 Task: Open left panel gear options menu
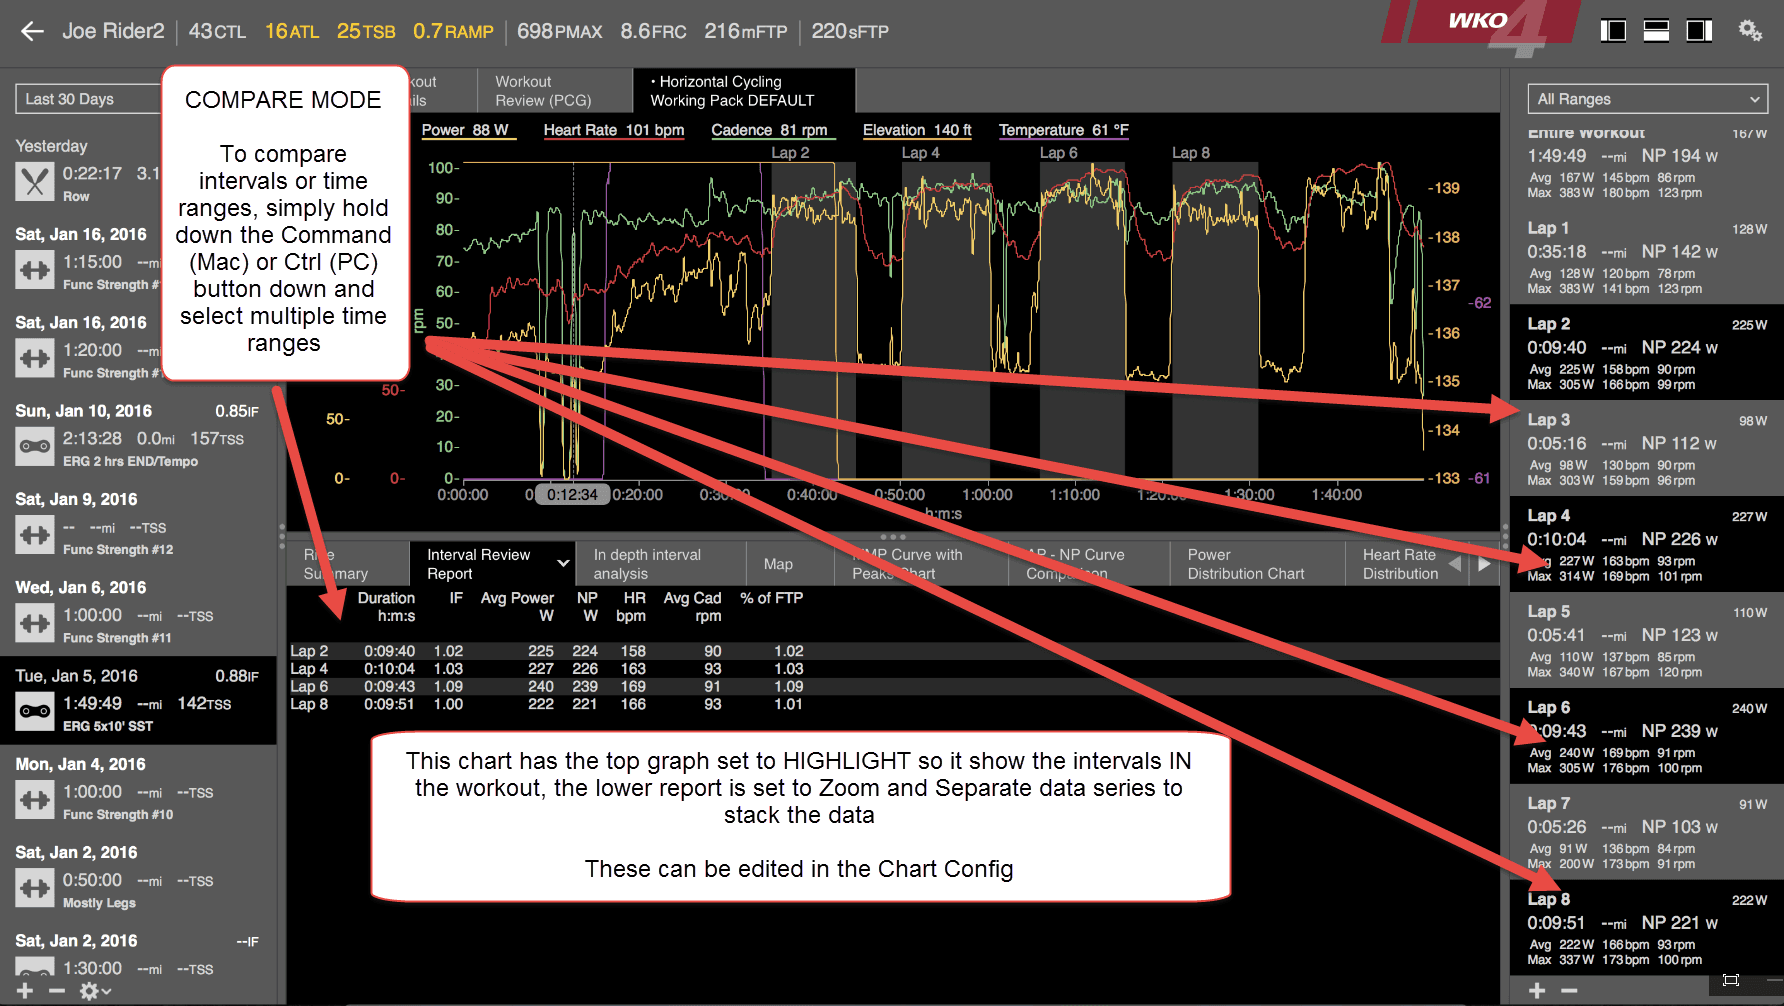95,991
